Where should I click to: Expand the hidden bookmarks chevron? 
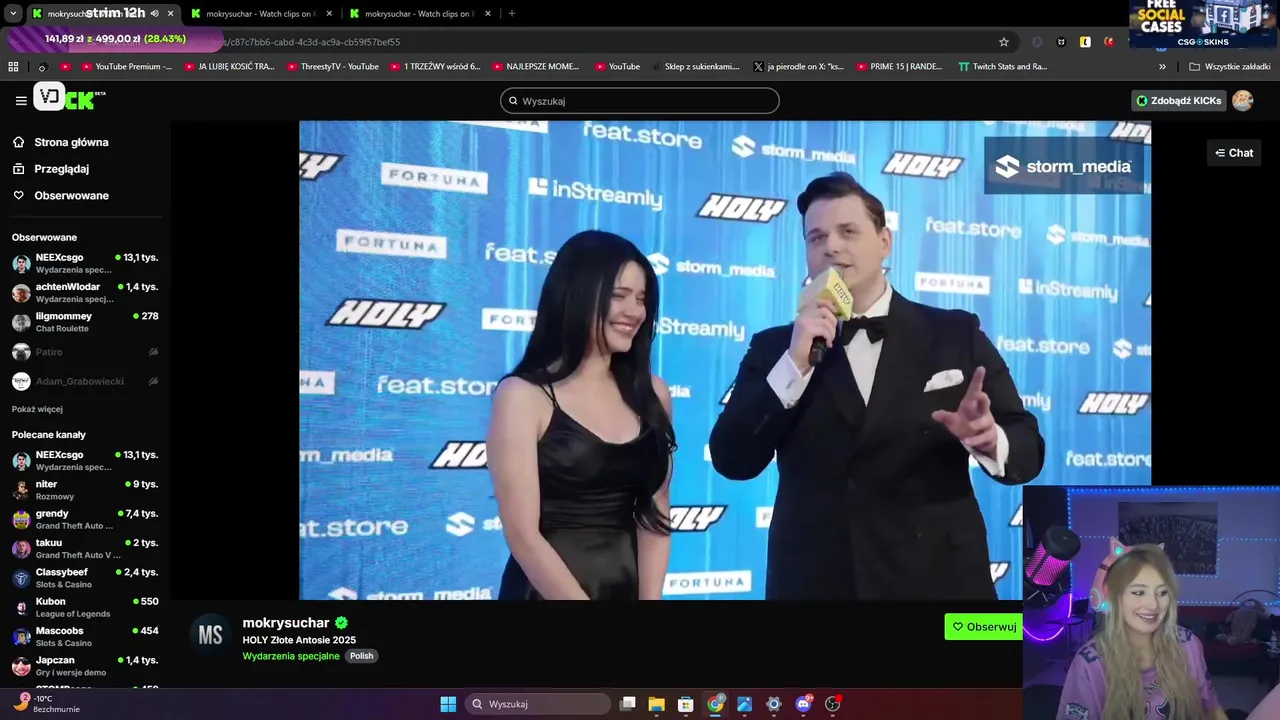click(x=1162, y=67)
